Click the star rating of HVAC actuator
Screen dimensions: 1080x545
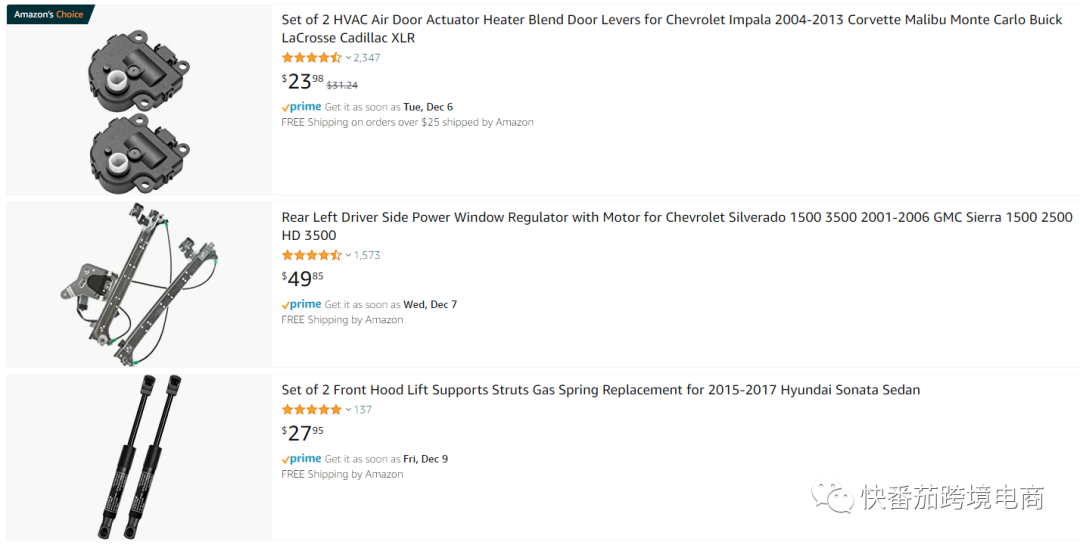pyautogui.click(x=311, y=58)
